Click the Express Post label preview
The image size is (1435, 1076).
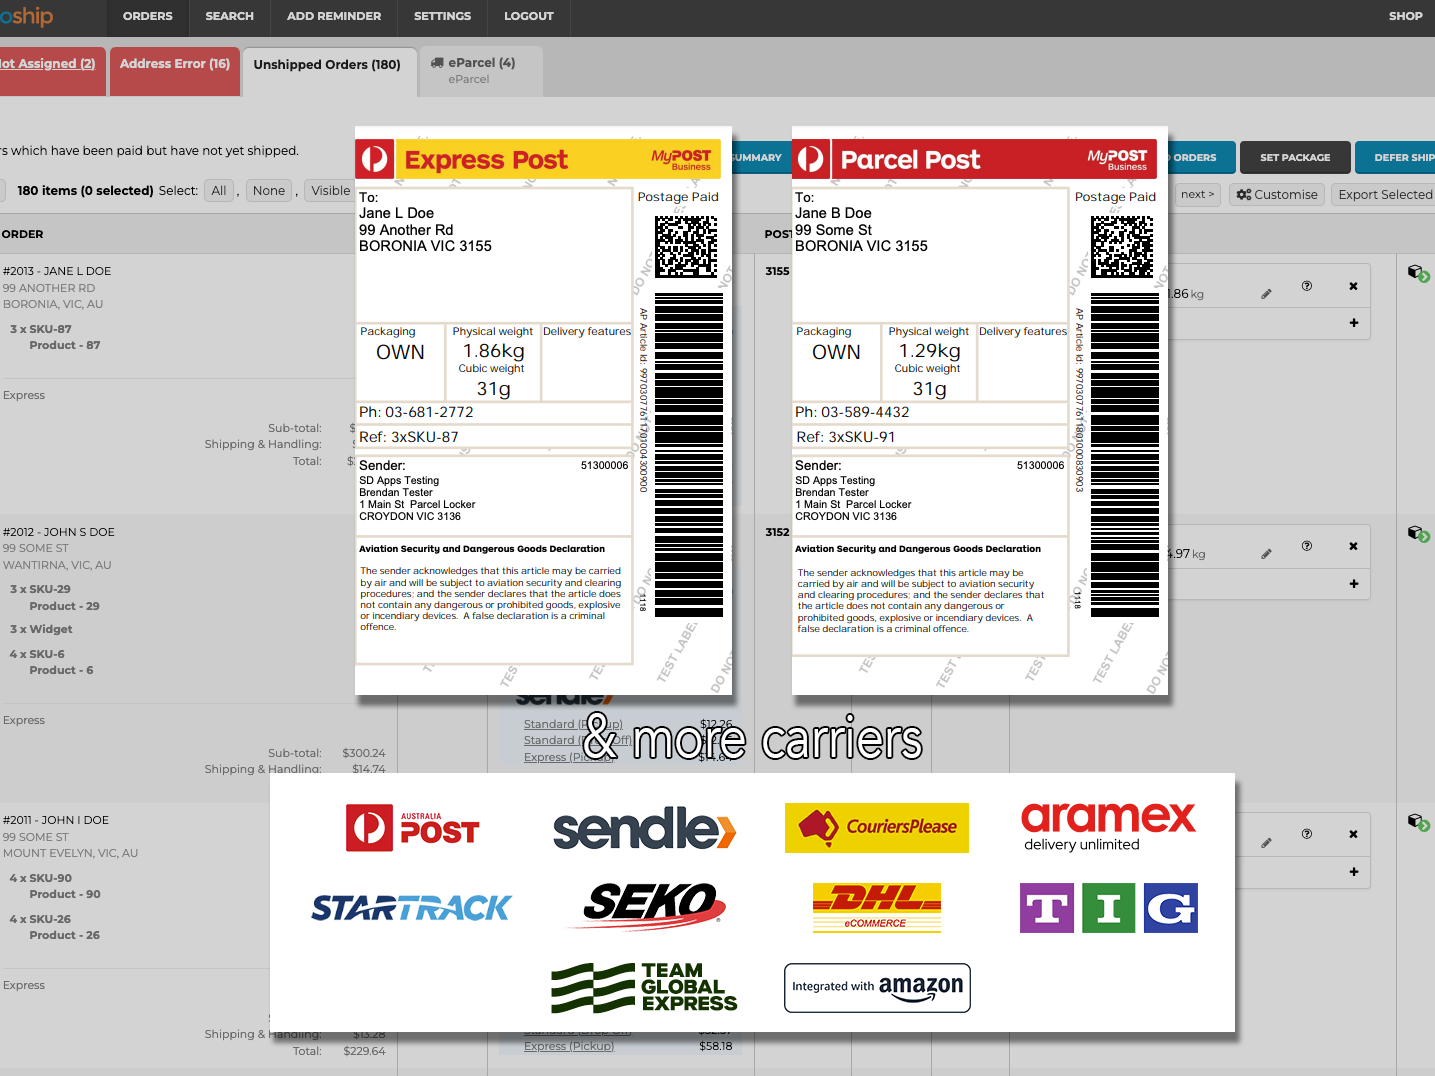543,411
